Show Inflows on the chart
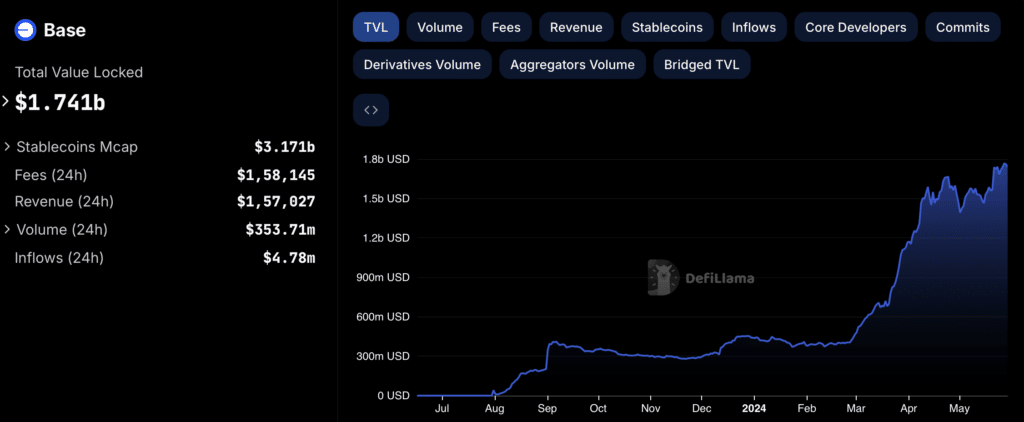This screenshot has height=422, width=1024. coord(754,27)
